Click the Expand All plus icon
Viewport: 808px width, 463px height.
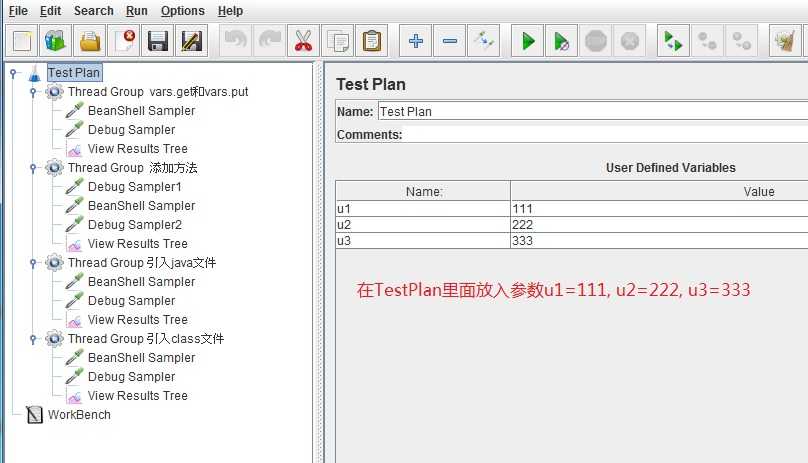click(x=415, y=41)
